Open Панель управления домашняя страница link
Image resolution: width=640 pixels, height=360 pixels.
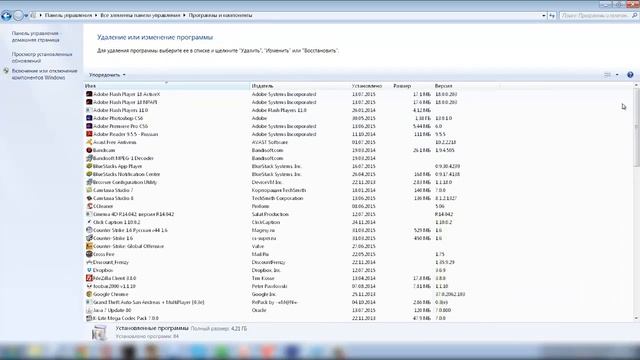tap(36, 37)
